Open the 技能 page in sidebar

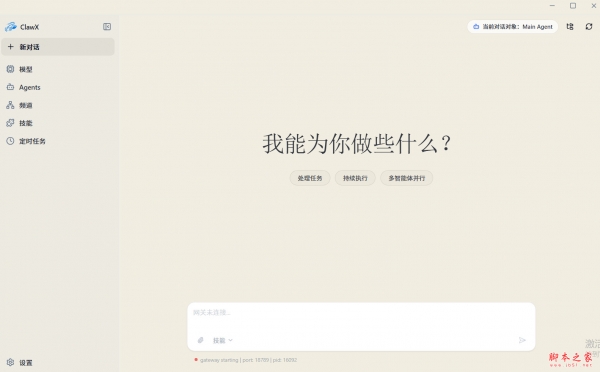pos(58,123)
